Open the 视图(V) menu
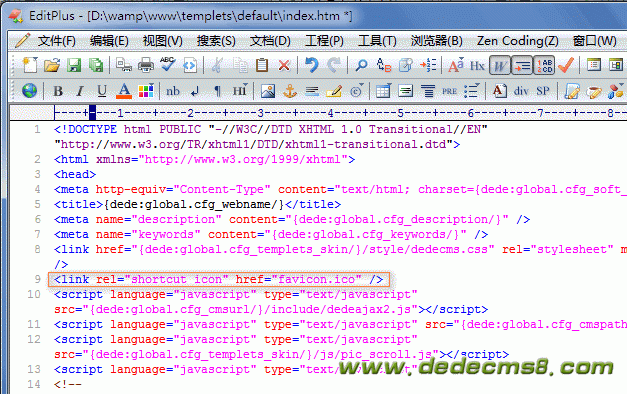The height and width of the screenshot is (394, 627). point(162,41)
